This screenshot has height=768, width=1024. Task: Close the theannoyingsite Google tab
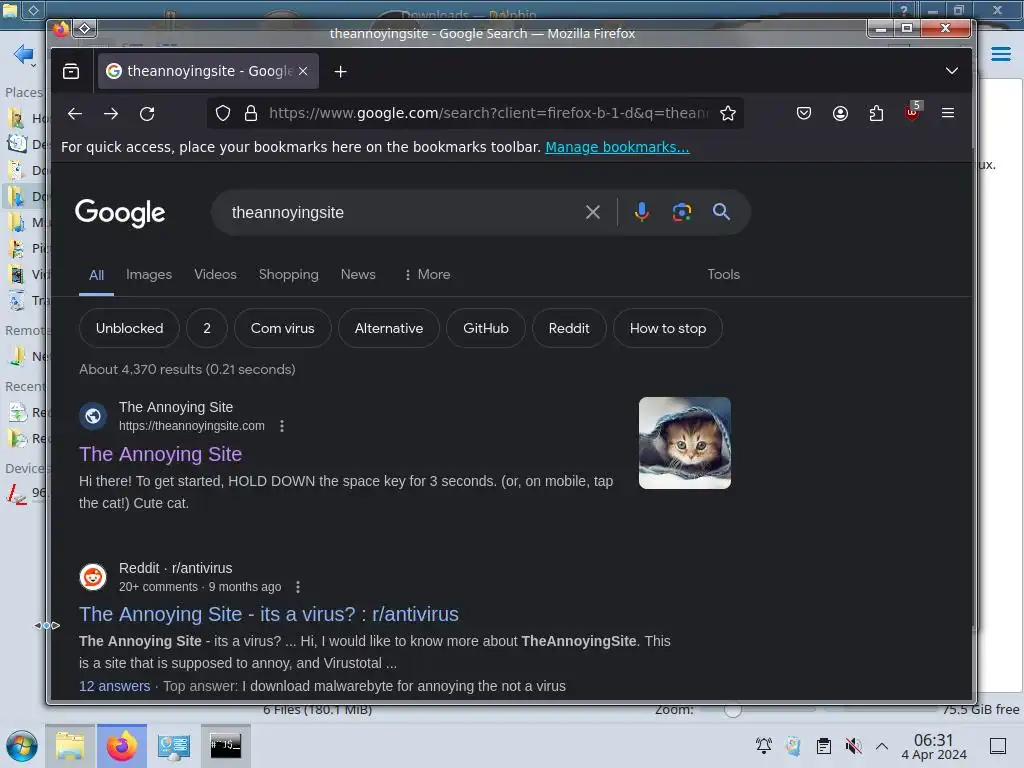[303, 71]
